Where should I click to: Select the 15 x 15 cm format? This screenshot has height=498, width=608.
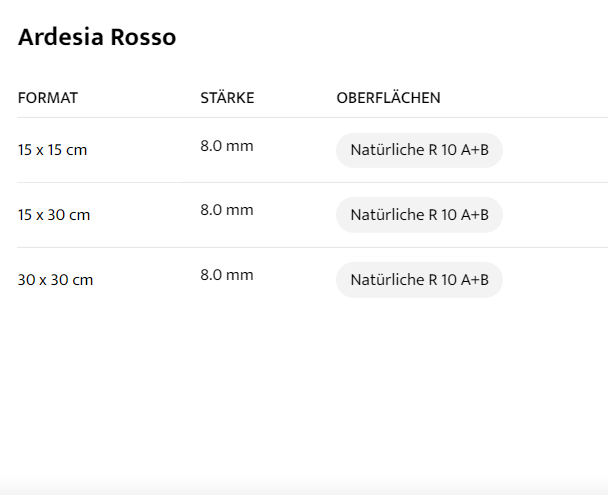[52, 151]
